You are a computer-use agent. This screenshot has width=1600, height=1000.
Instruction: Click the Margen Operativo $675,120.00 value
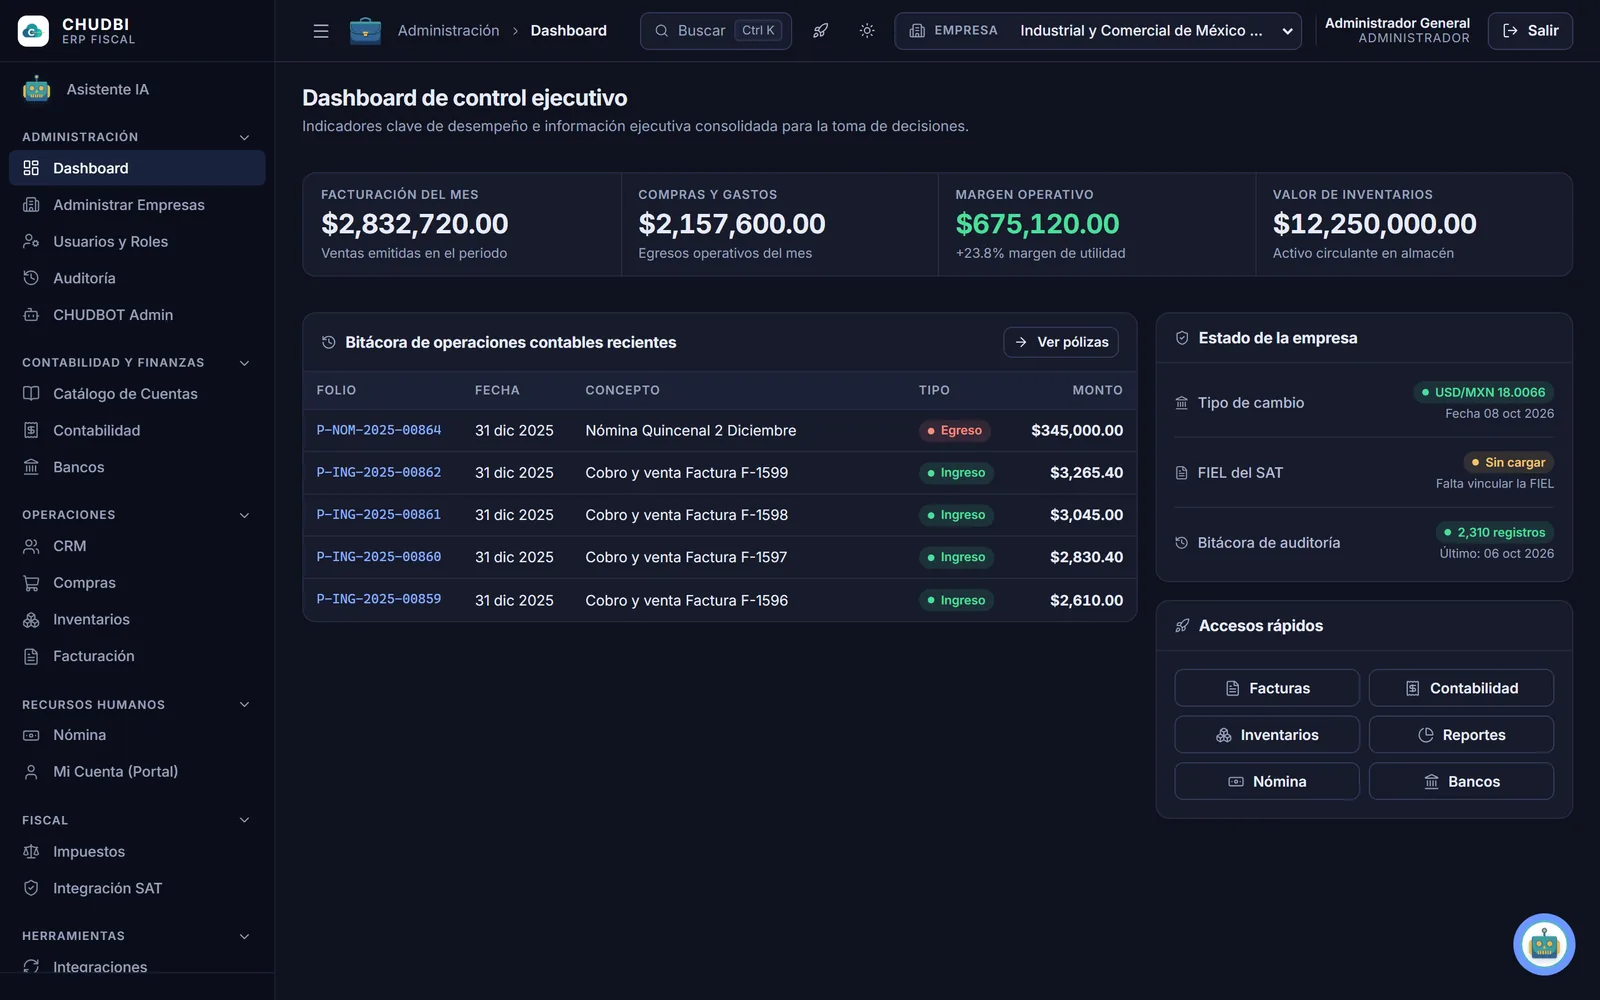1037,224
